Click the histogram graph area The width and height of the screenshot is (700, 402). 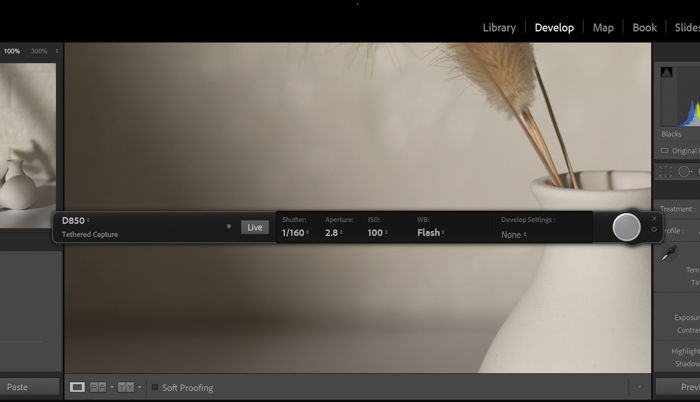pos(681,97)
